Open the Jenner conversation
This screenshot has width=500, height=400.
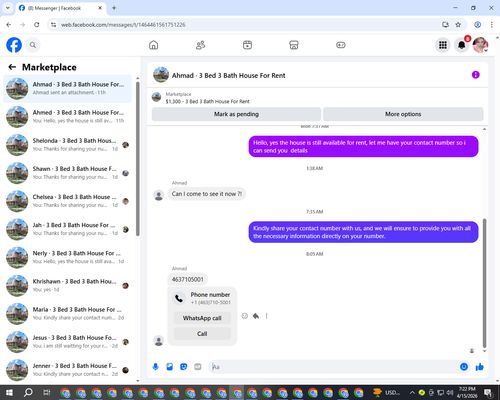click(68, 370)
